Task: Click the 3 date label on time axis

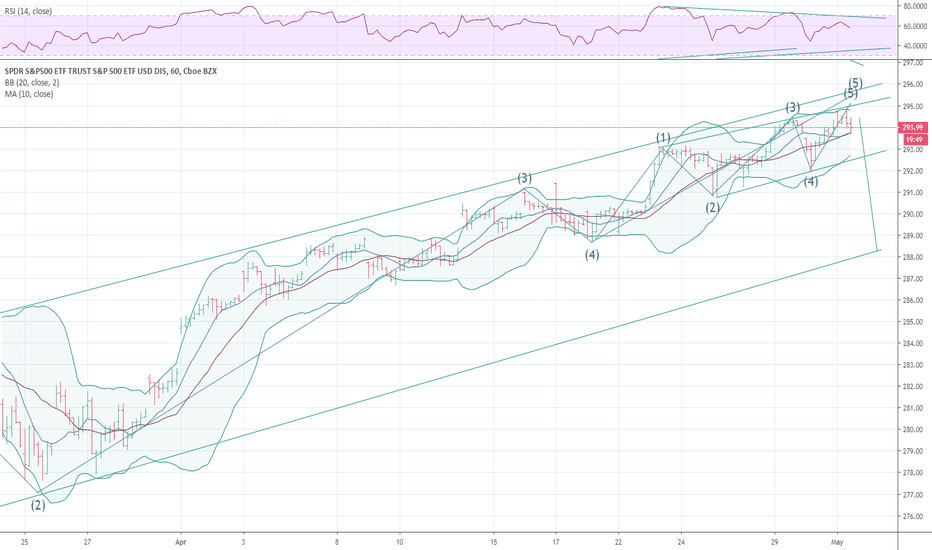Action: pyautogui.click(x=244, y=542)
